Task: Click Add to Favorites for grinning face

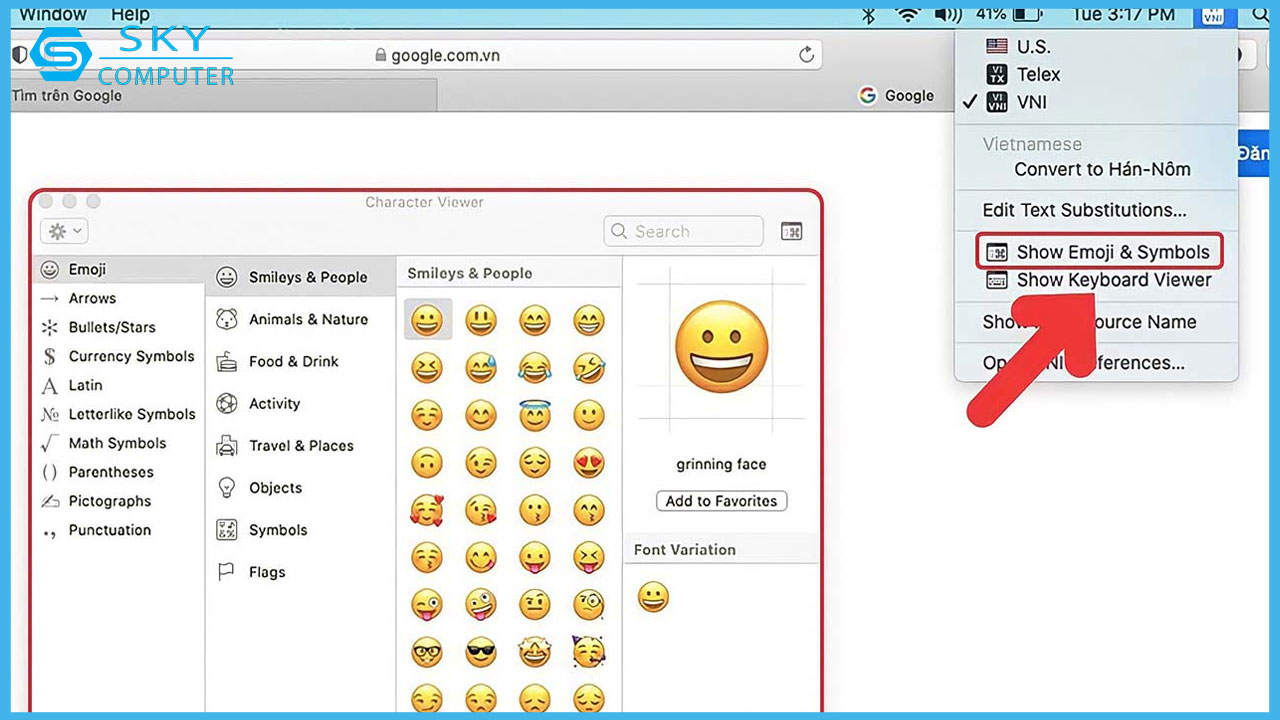Action: pos(721,501)
